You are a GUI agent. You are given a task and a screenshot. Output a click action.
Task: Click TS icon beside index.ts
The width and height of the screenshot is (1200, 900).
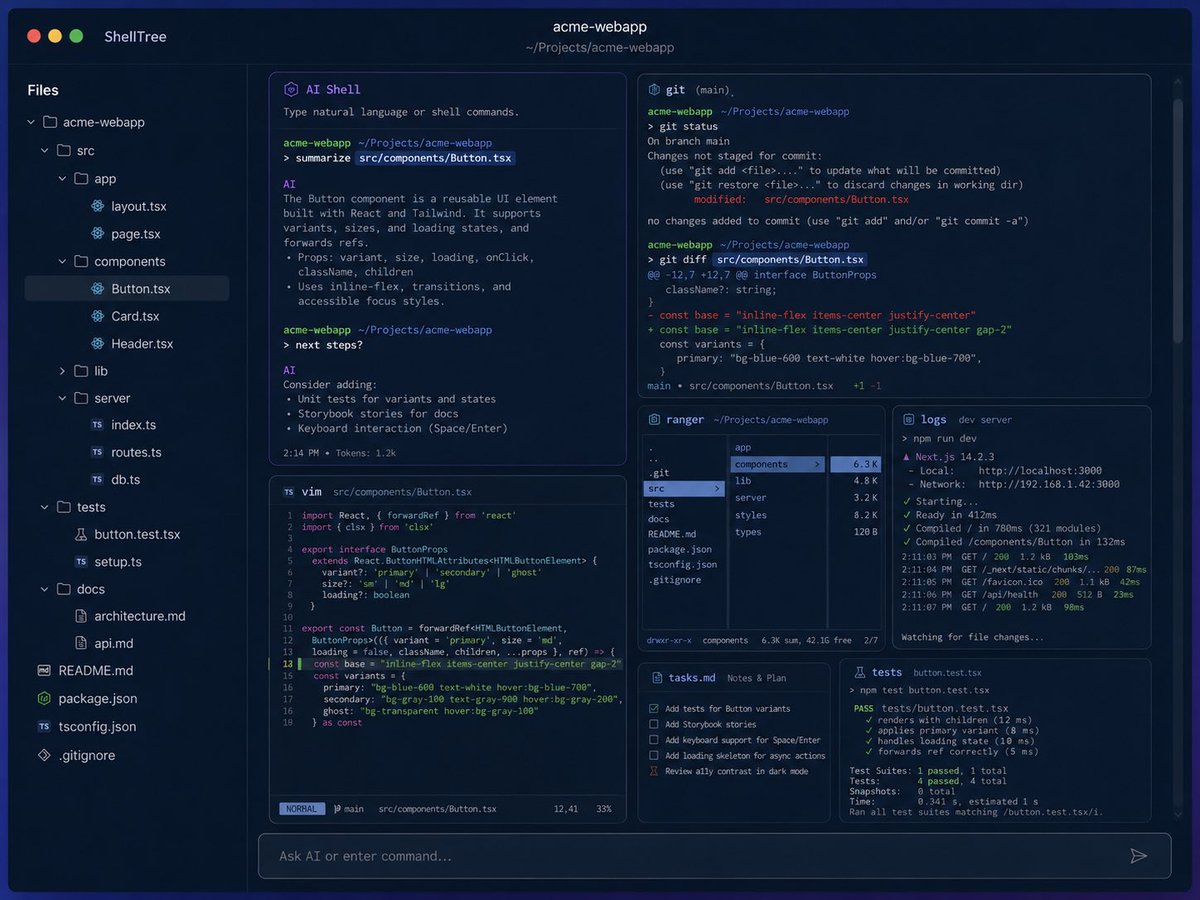tap(97, 425)
